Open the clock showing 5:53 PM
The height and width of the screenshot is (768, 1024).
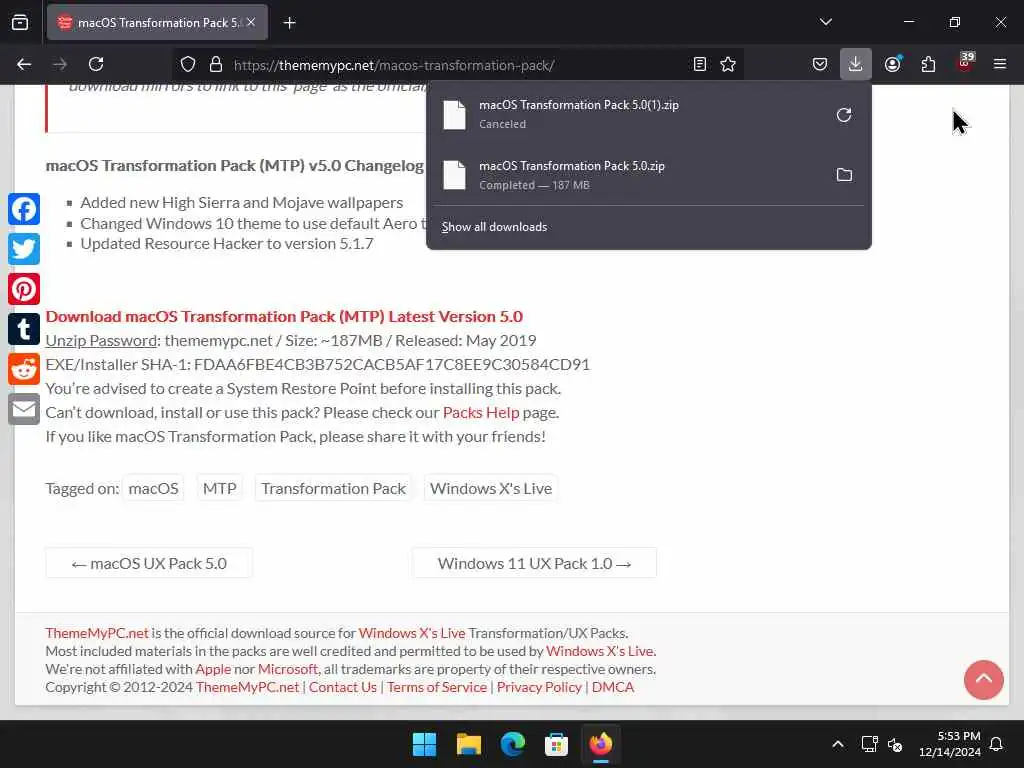point(950,744)
